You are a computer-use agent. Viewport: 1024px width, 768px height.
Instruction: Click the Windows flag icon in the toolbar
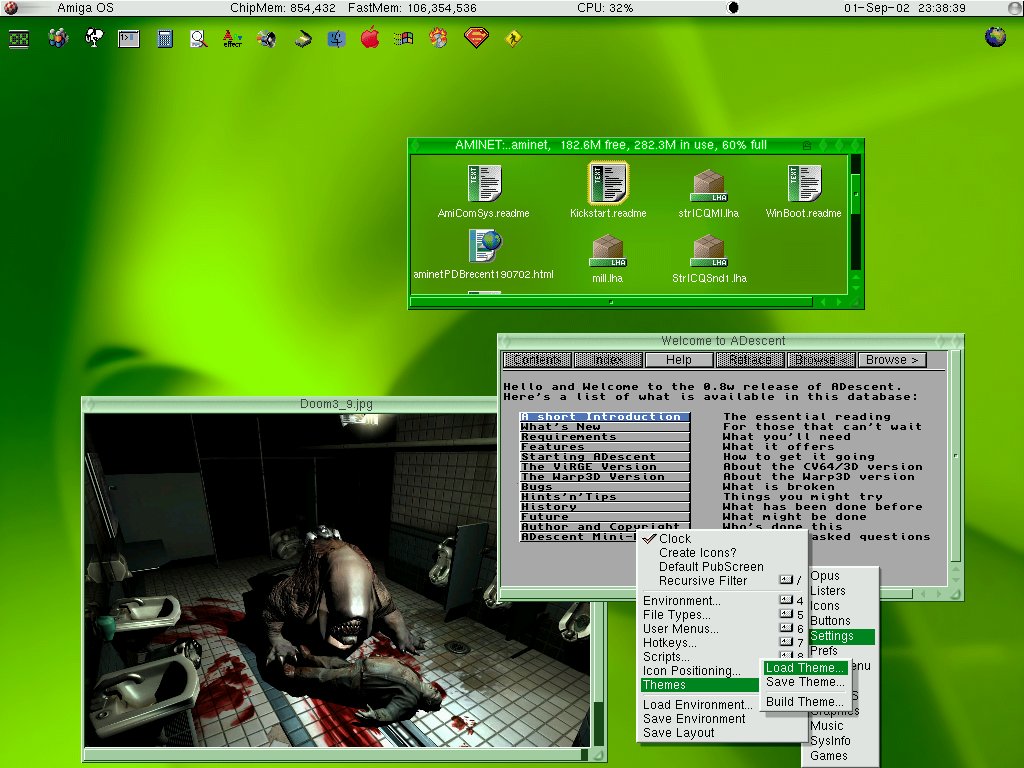coord(404,39)
